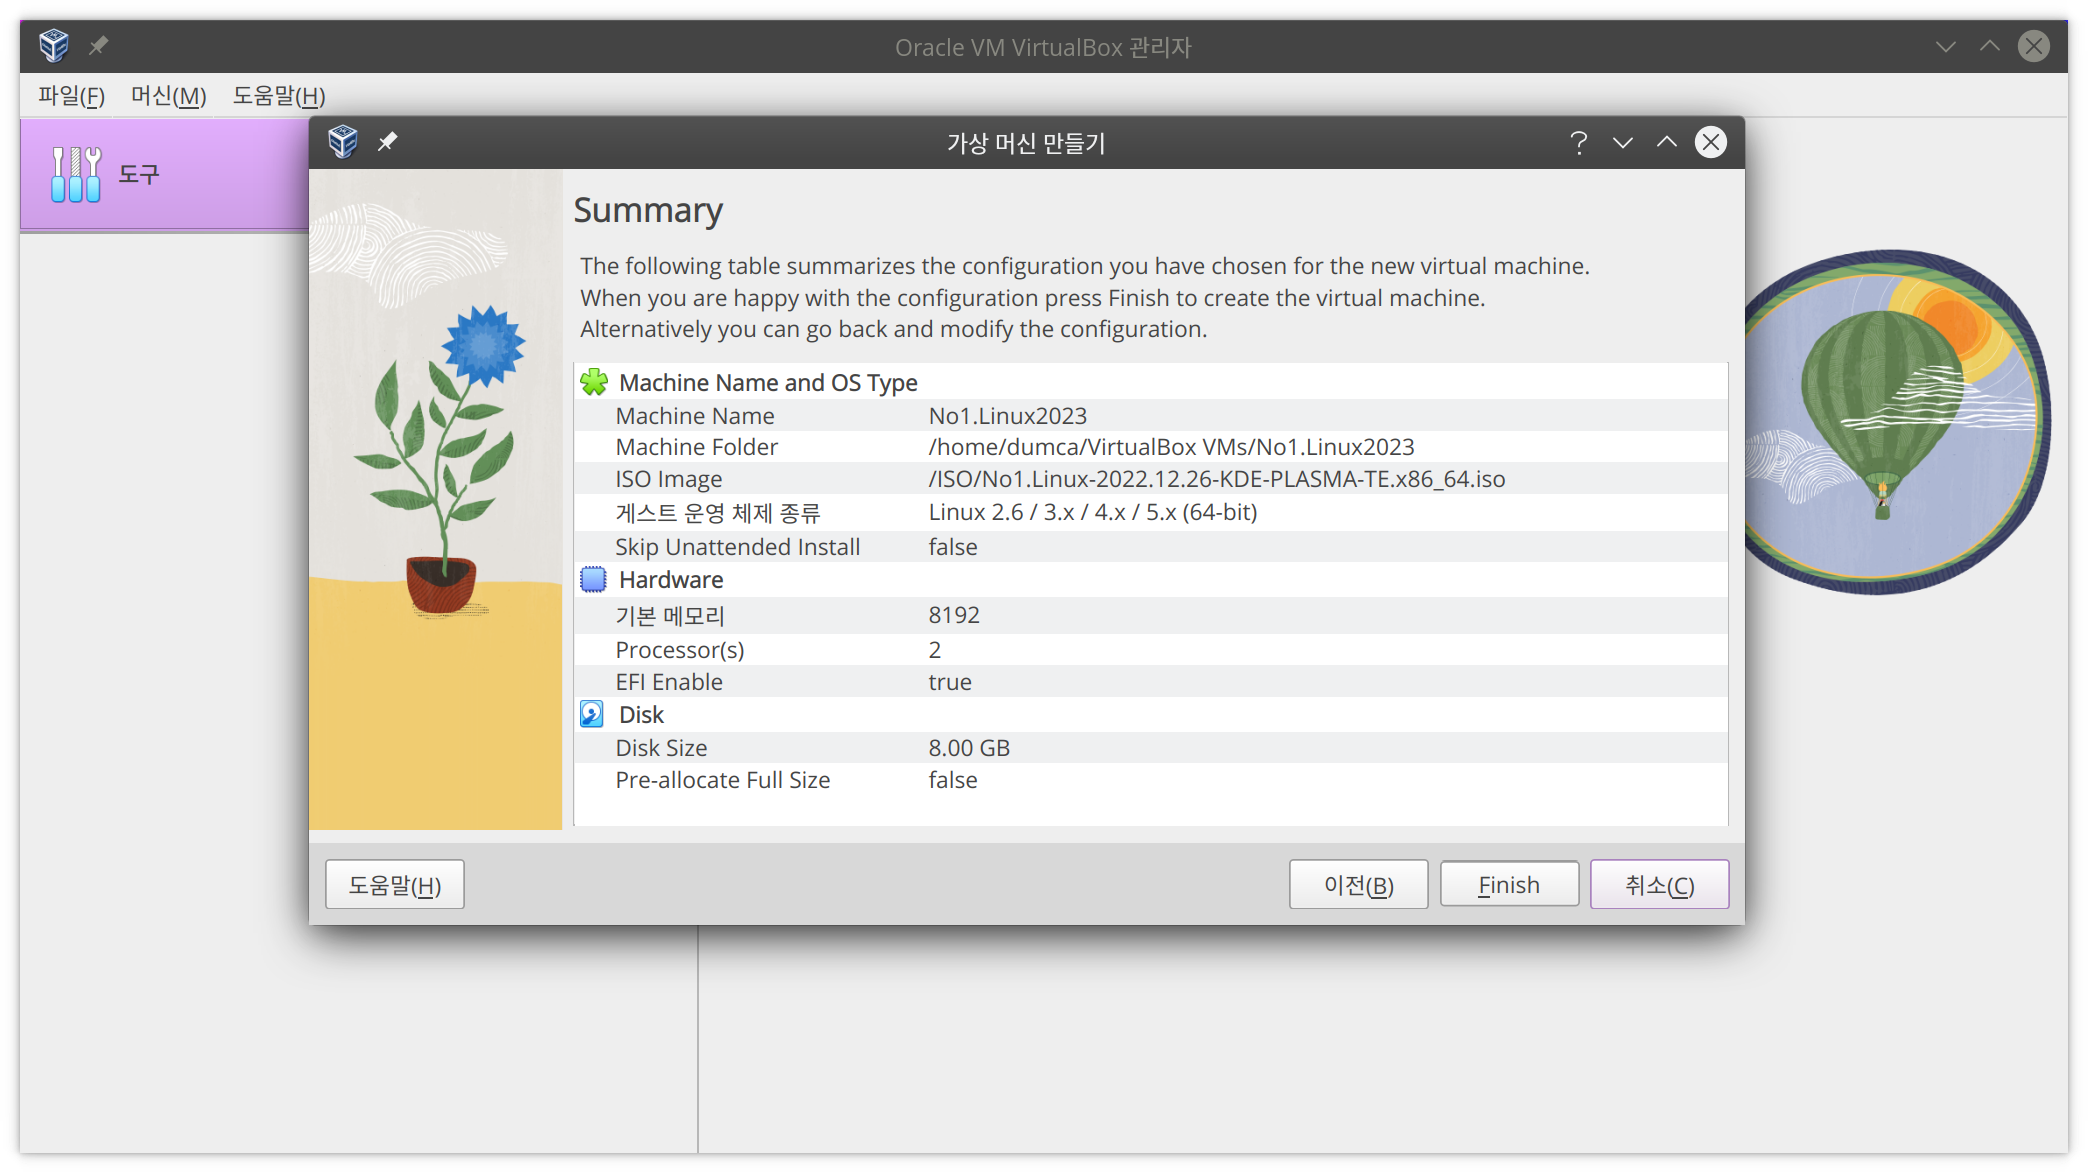Click the 기본 메모리 row label
The image size is (2088, 1173).
[670, 615]
